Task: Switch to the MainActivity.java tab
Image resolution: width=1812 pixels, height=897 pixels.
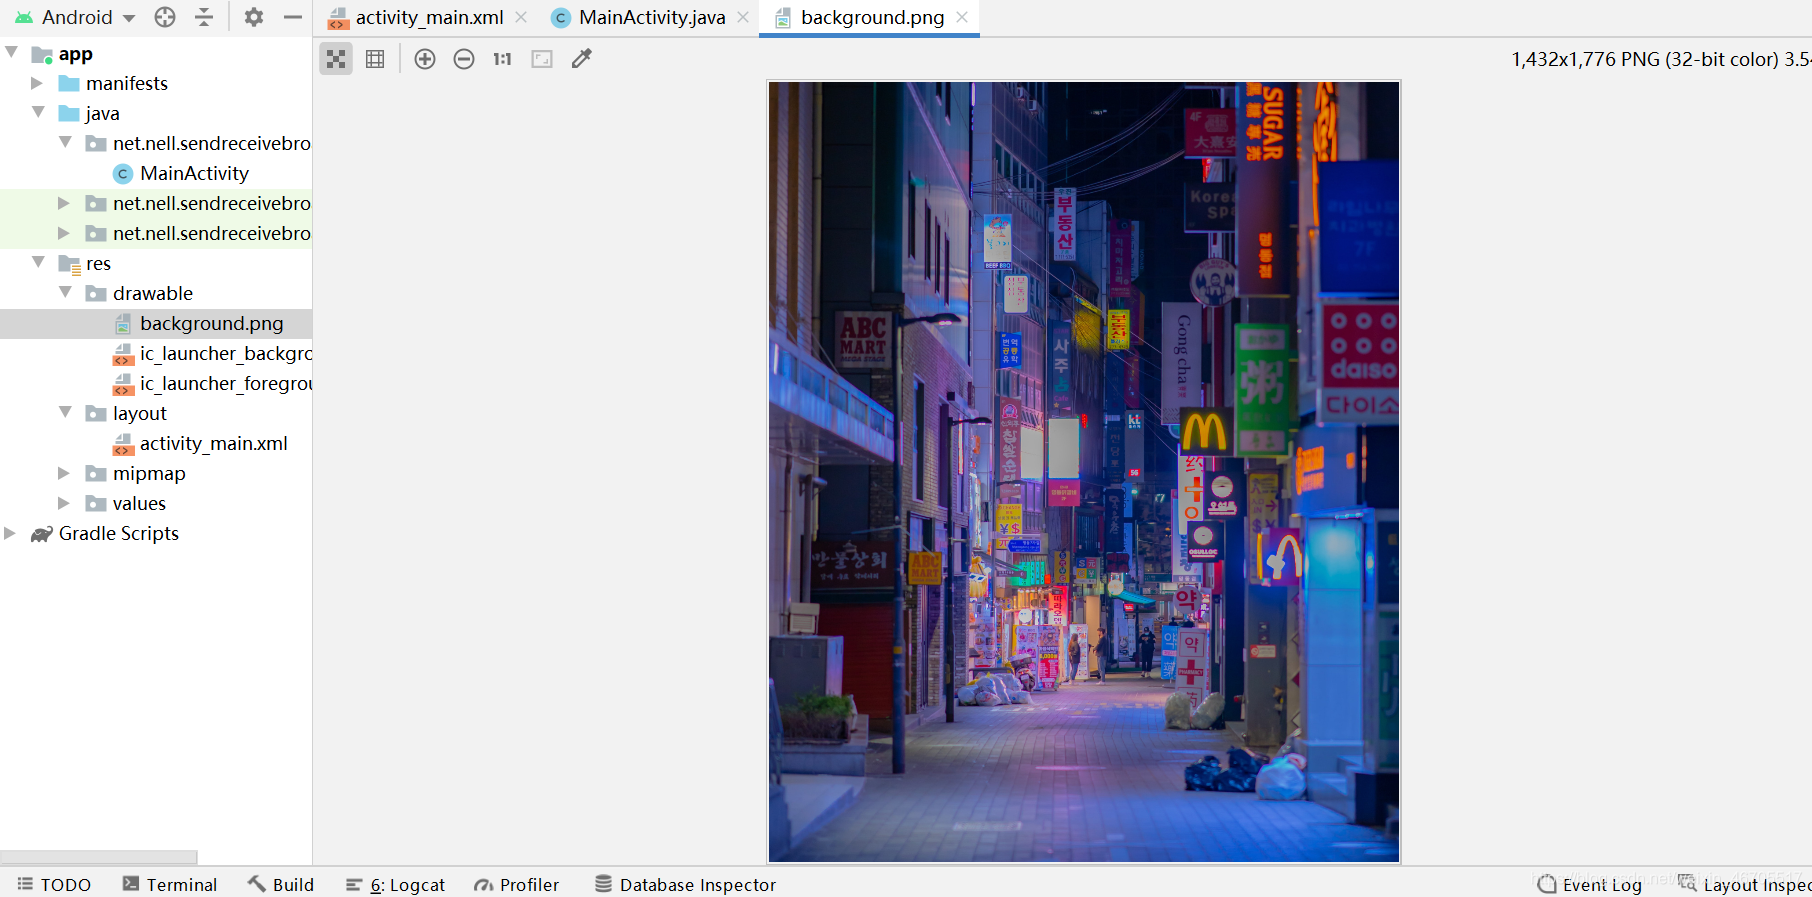Action: (x=652, y=17)
